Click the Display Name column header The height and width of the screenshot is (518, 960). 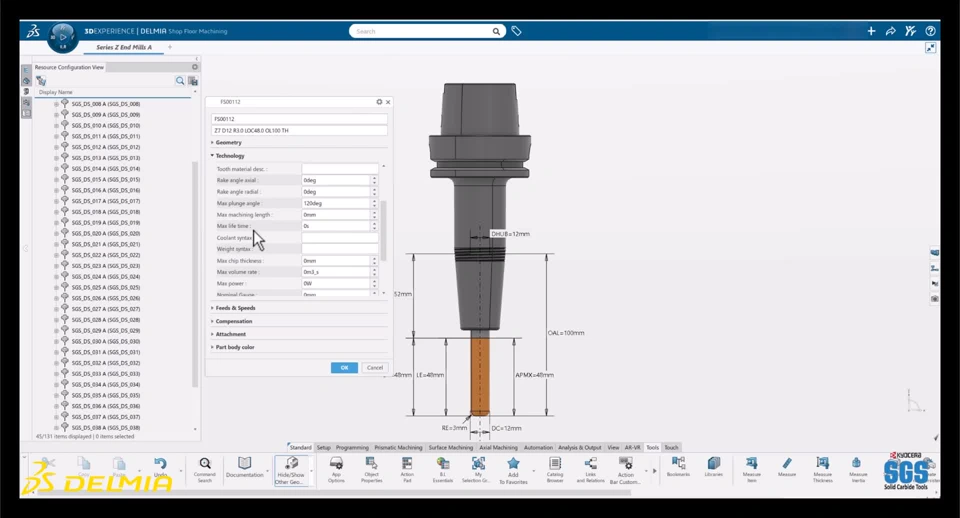pyautogui.click(x=55, y=92)
